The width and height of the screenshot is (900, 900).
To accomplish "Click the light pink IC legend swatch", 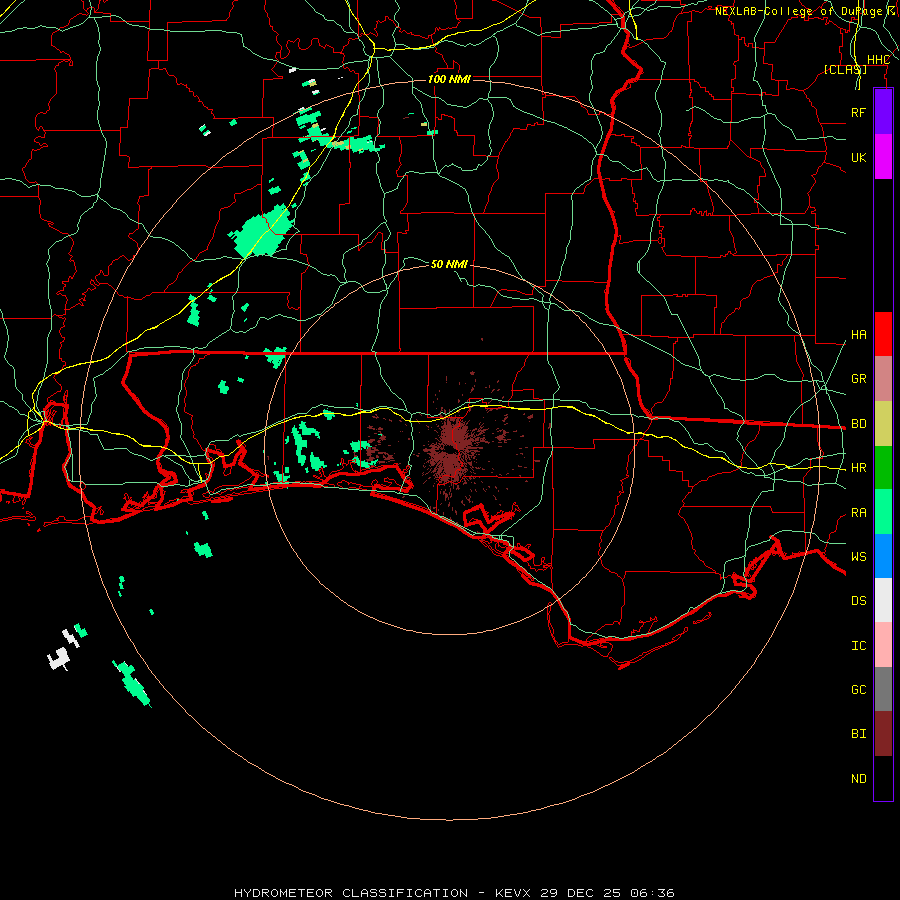I will point(883,645).
